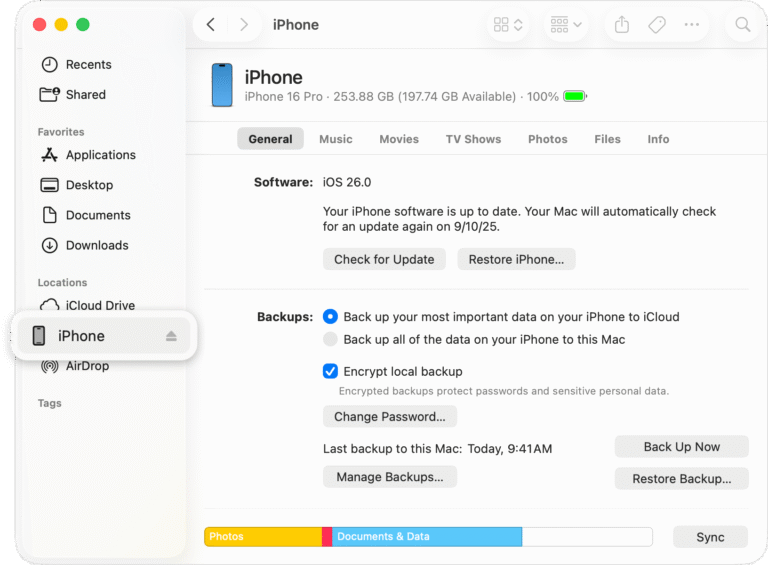Click the yellow Photos storage segment
The image size is (768, 565).
[x=263, y=537]
